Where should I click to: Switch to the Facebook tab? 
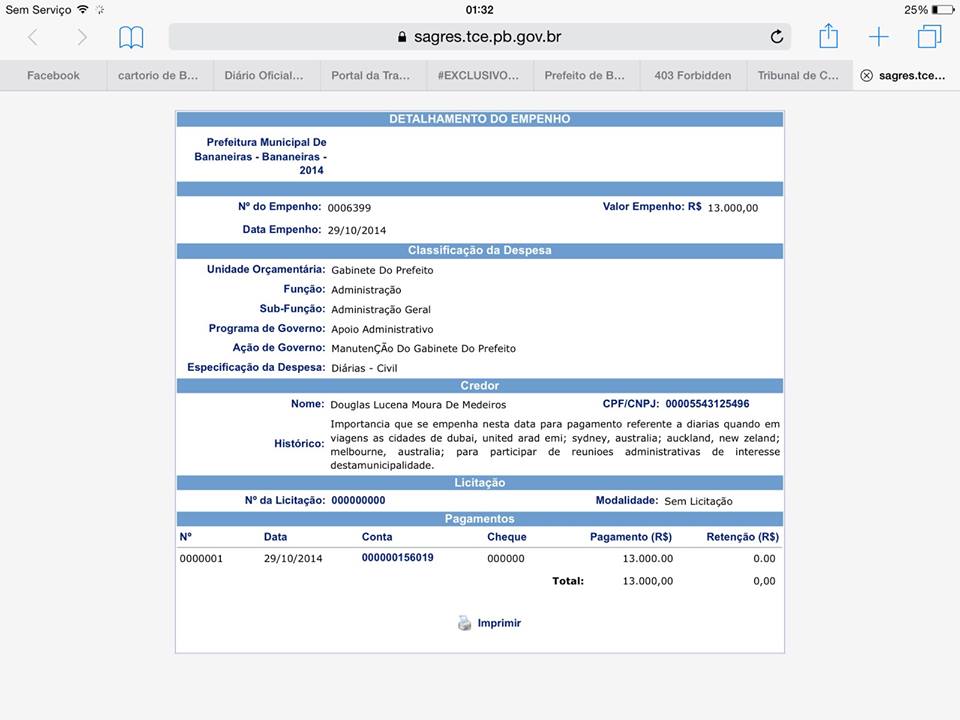[x=53, y=75]
